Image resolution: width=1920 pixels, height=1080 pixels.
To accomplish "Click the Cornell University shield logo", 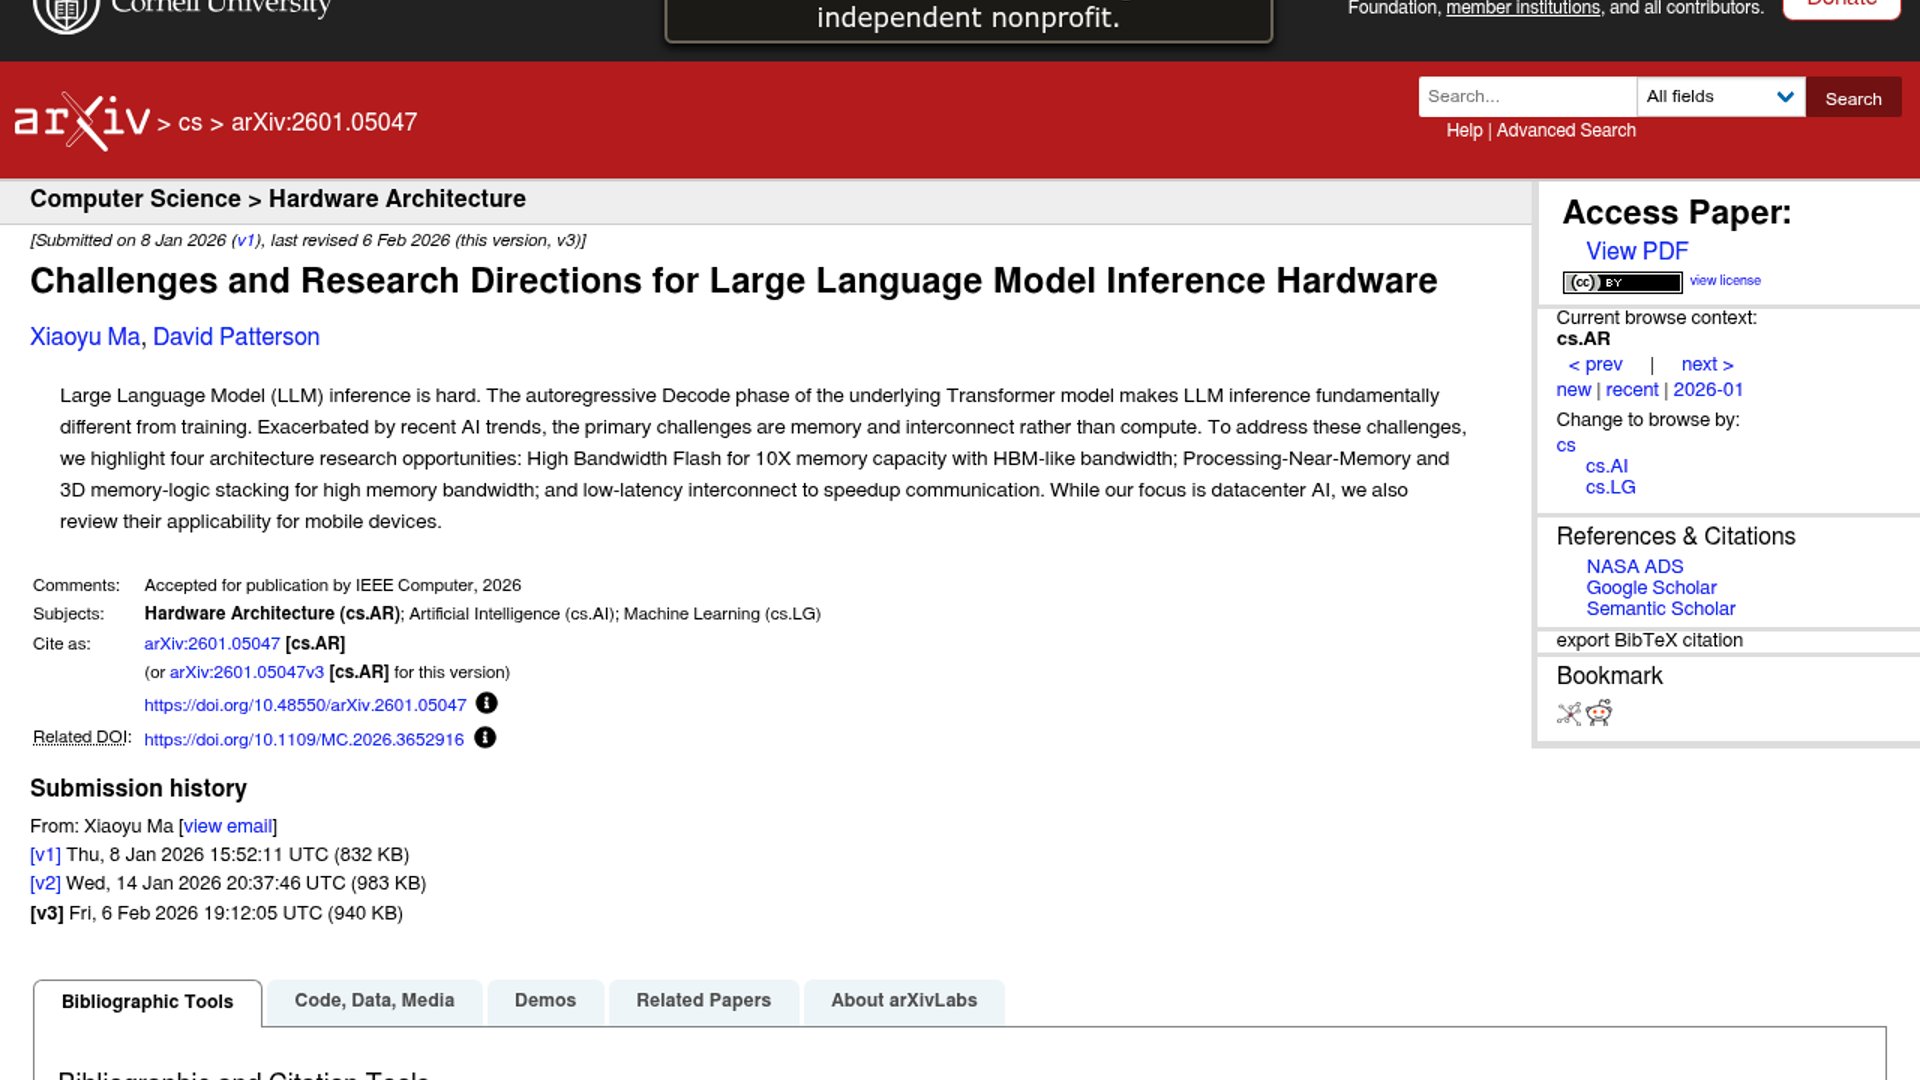I will pyautogui.click(x=66, y=12).
